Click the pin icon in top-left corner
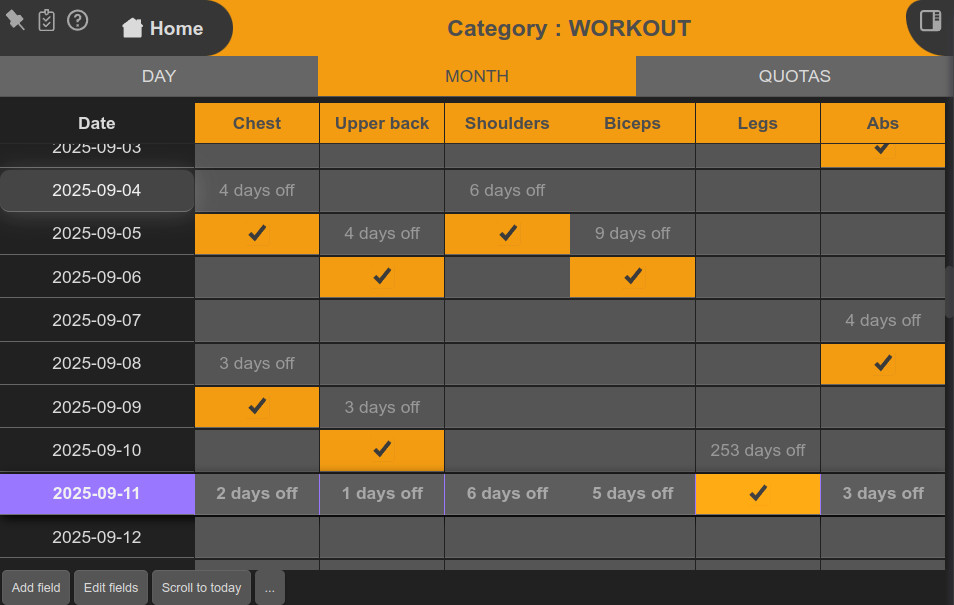The width and height of the screenshot is (954, 605). pyautogui.click(x=15, y=20)
